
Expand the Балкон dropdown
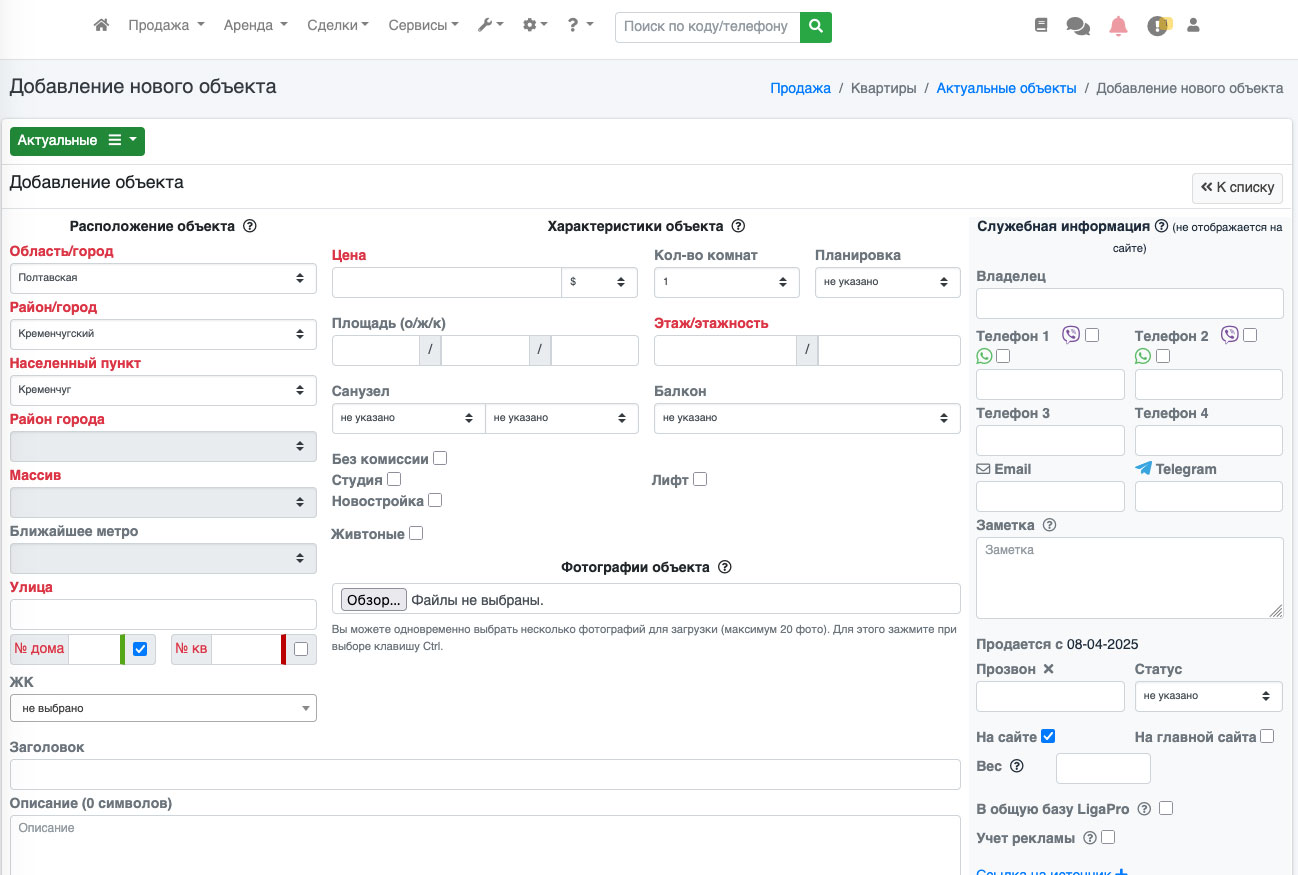(806, 418)
